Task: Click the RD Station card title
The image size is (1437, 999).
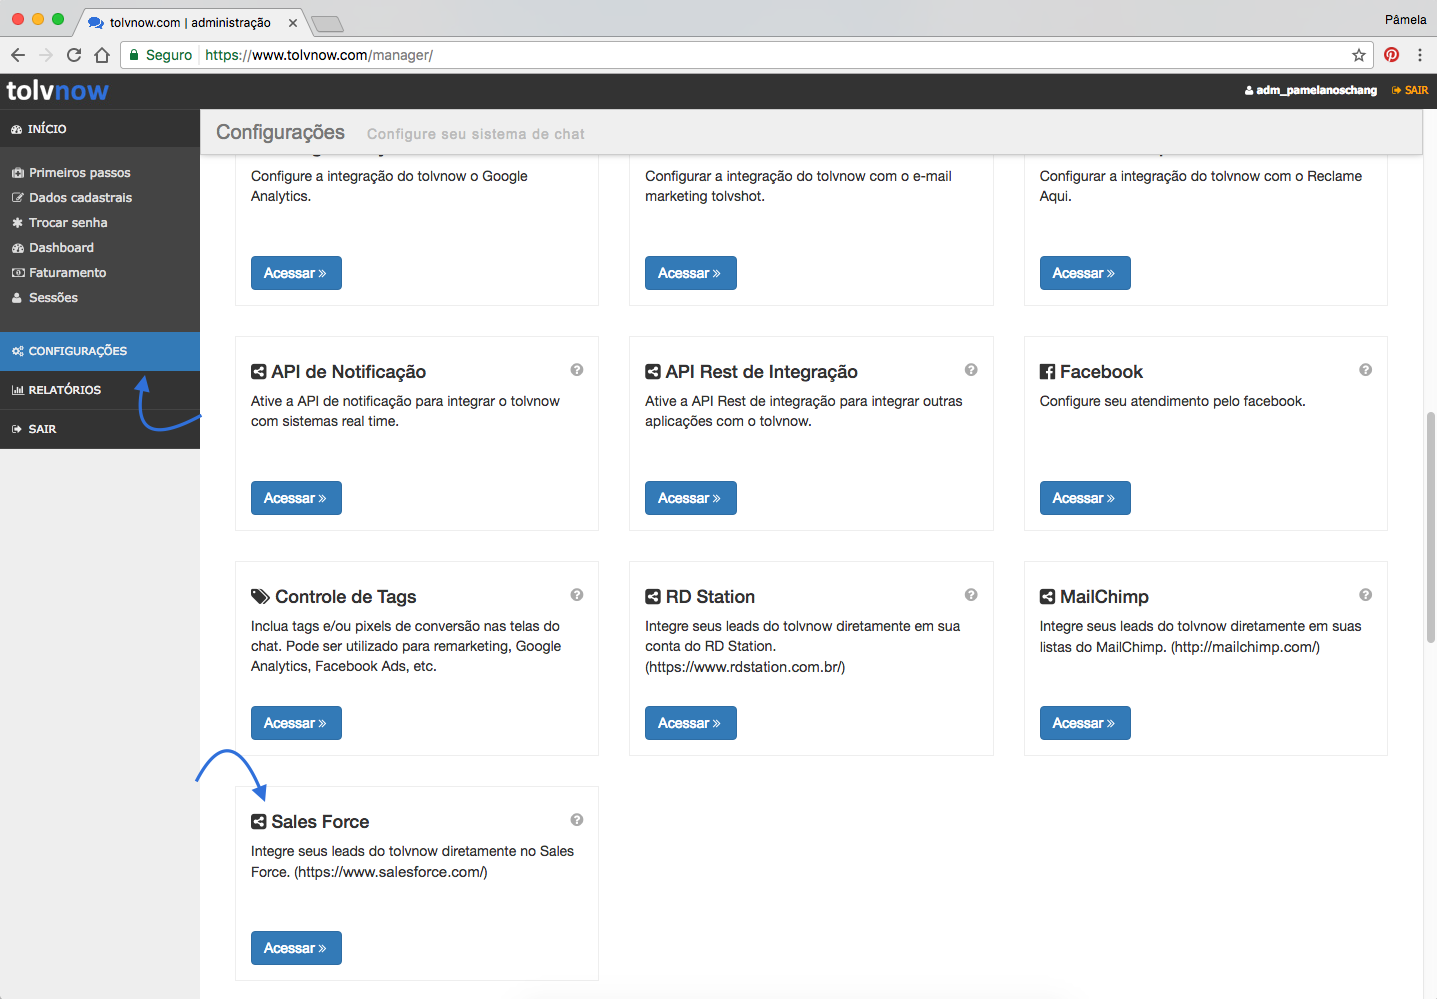Action: (710, 597)
